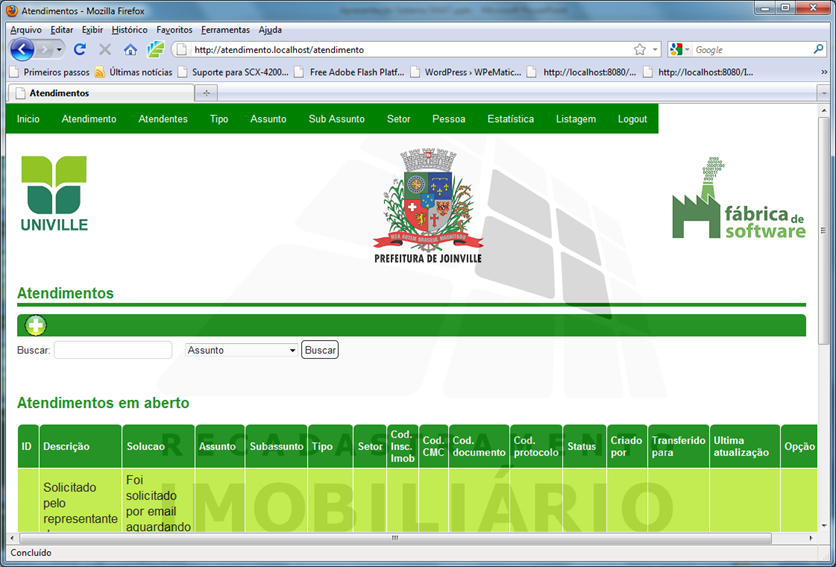The width and height of the screenshot is (836, 567).
Task: Open the navigation history dropdown arrow
Action: tap(59, 50)
